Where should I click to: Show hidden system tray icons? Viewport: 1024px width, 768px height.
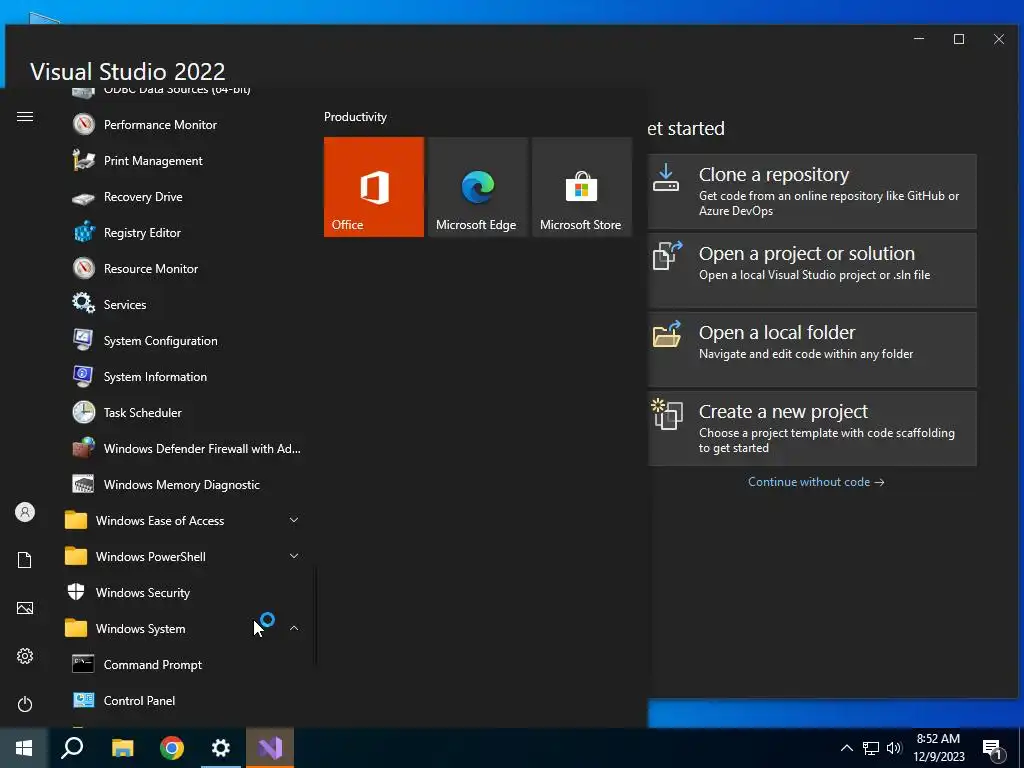pos(846,748)
